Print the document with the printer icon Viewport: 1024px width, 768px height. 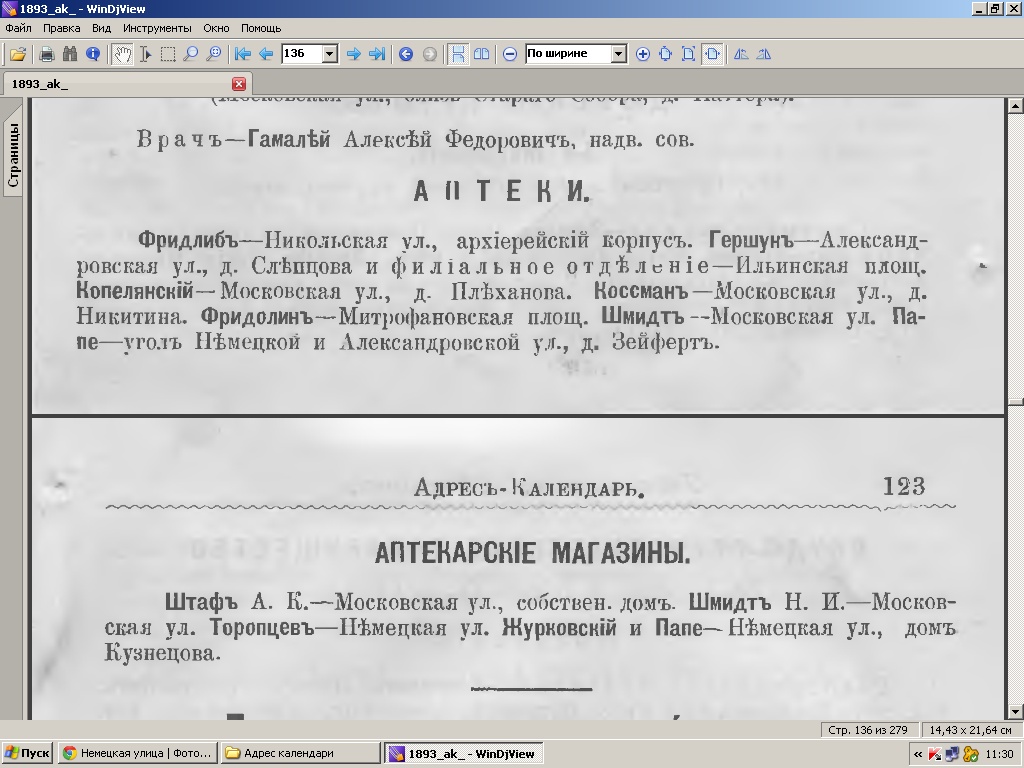point(46,54)
